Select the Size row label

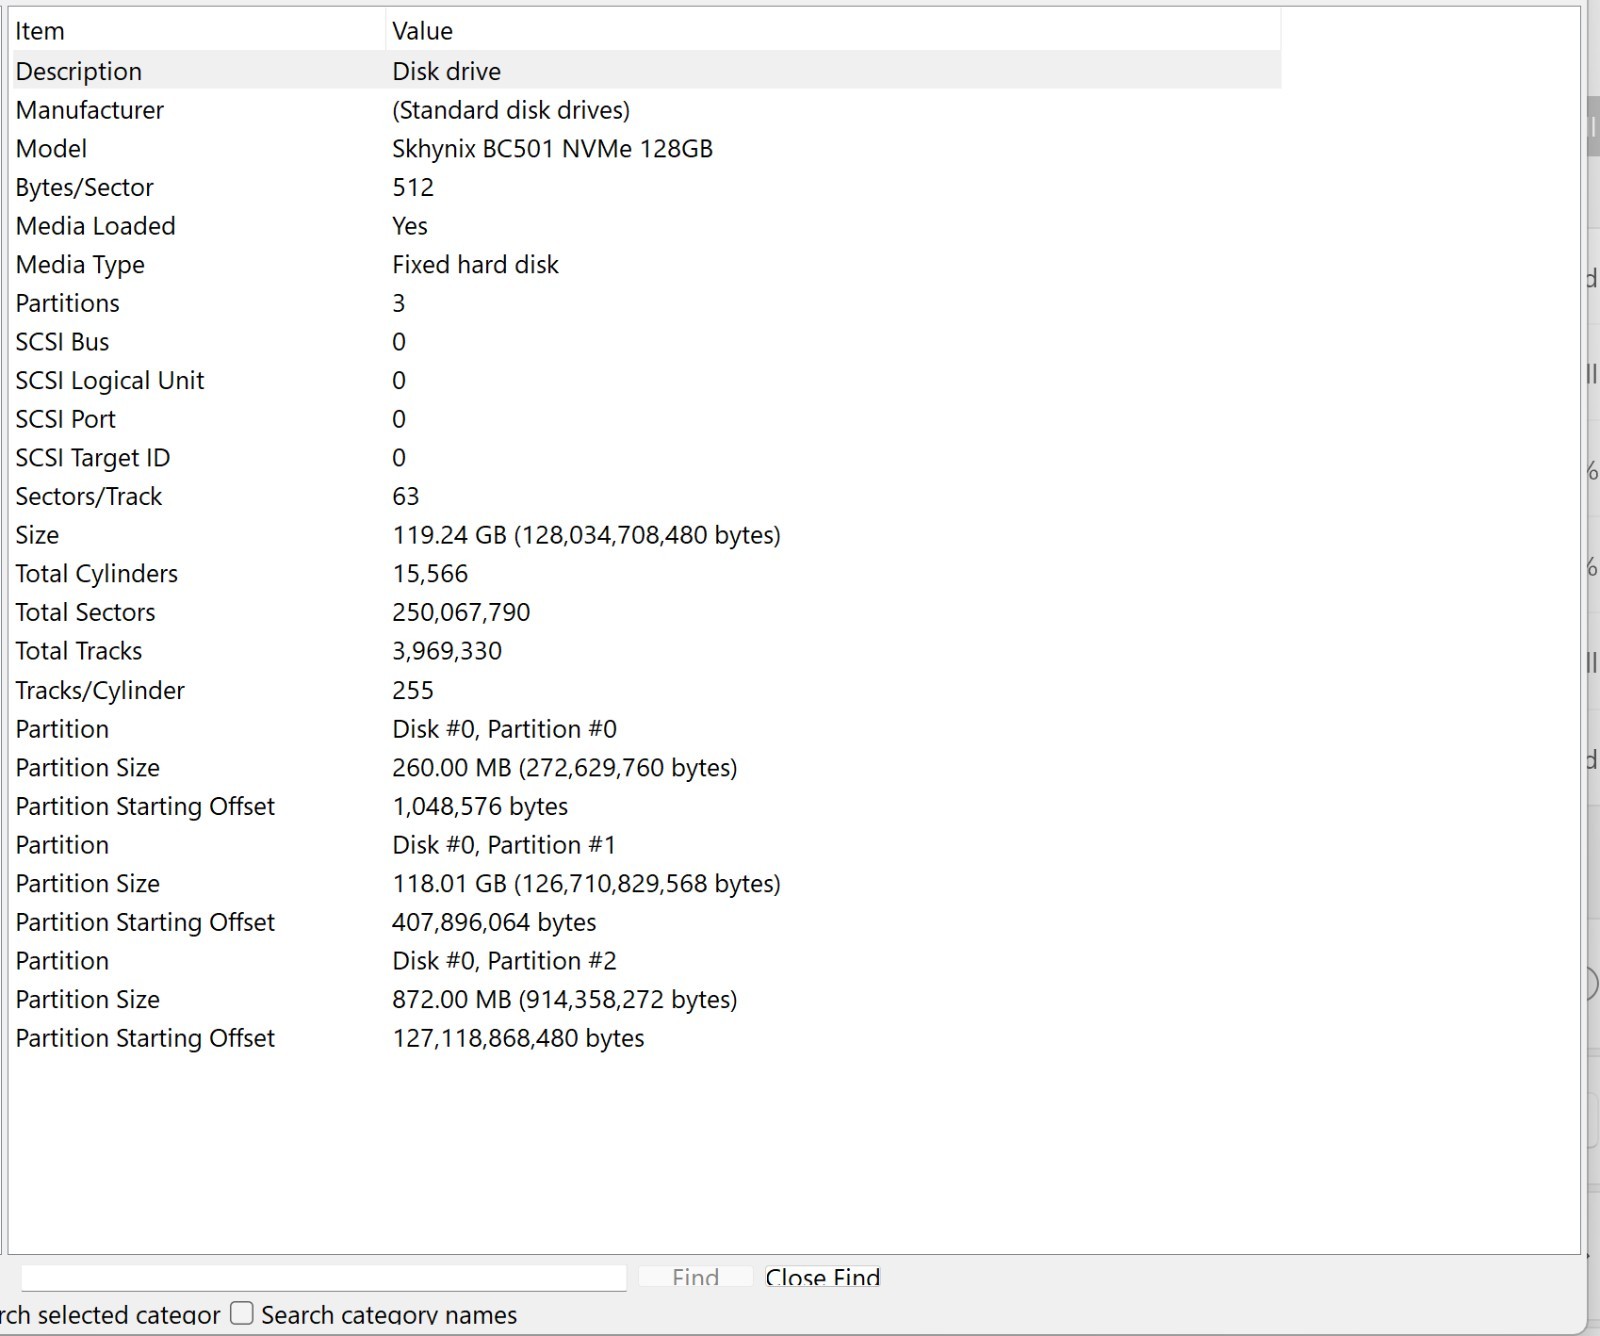pyautogui.click(x=37, y=535)
